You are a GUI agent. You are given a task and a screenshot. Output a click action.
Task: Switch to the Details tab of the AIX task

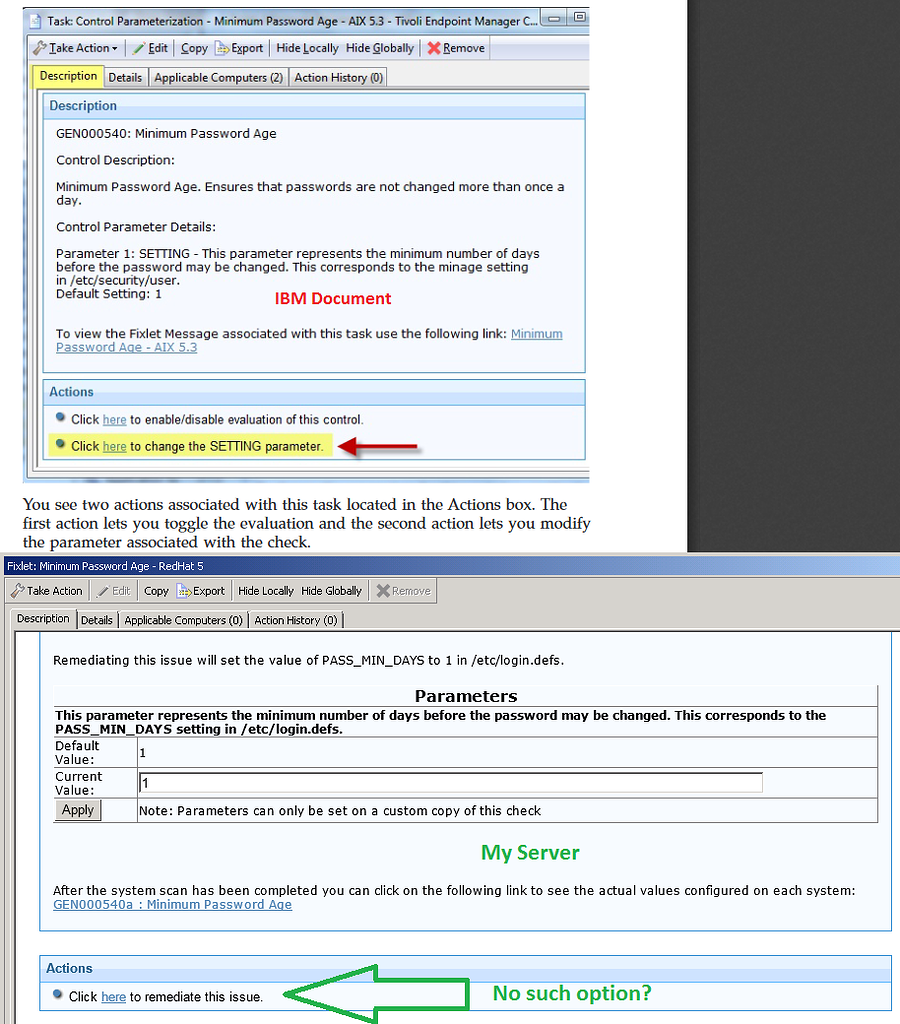point(125,76)
